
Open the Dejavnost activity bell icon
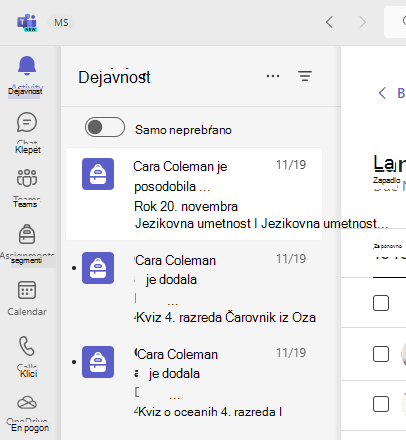26,66
